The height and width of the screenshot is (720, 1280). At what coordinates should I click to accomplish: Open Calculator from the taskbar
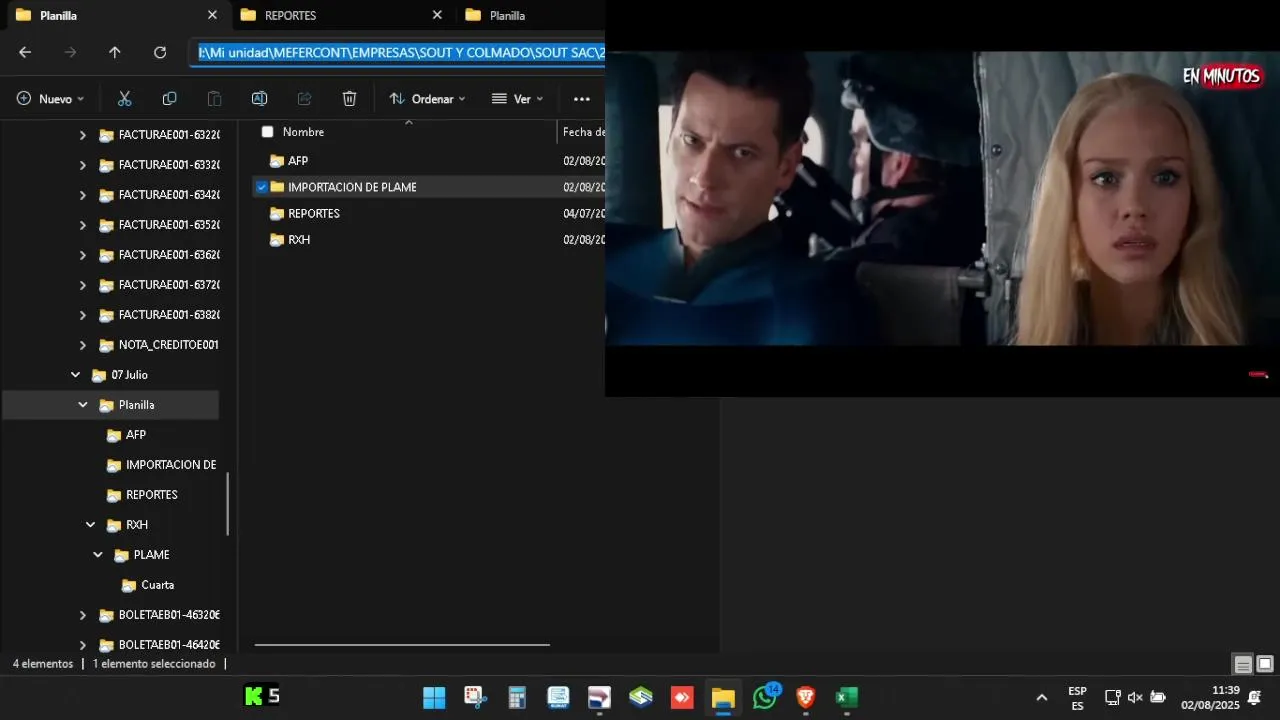coord(517,697)
